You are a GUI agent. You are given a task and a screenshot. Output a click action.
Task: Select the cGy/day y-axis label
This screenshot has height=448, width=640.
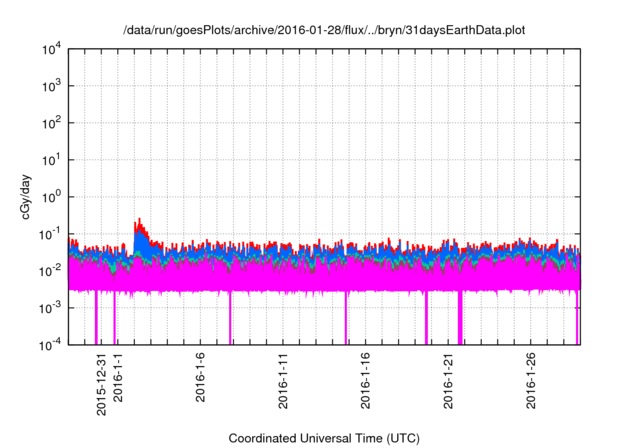[26, 197]
